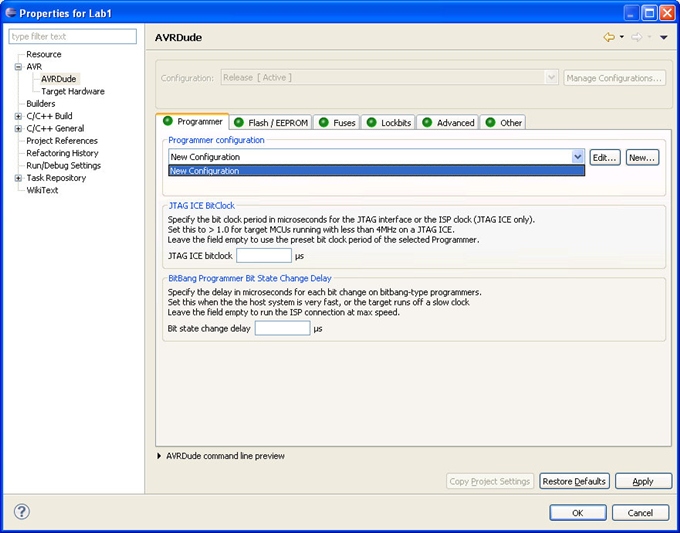This screenshot has height=533, width=680.
Task: Expand the C/C++ Build tree node
Action: coord(18,116)
